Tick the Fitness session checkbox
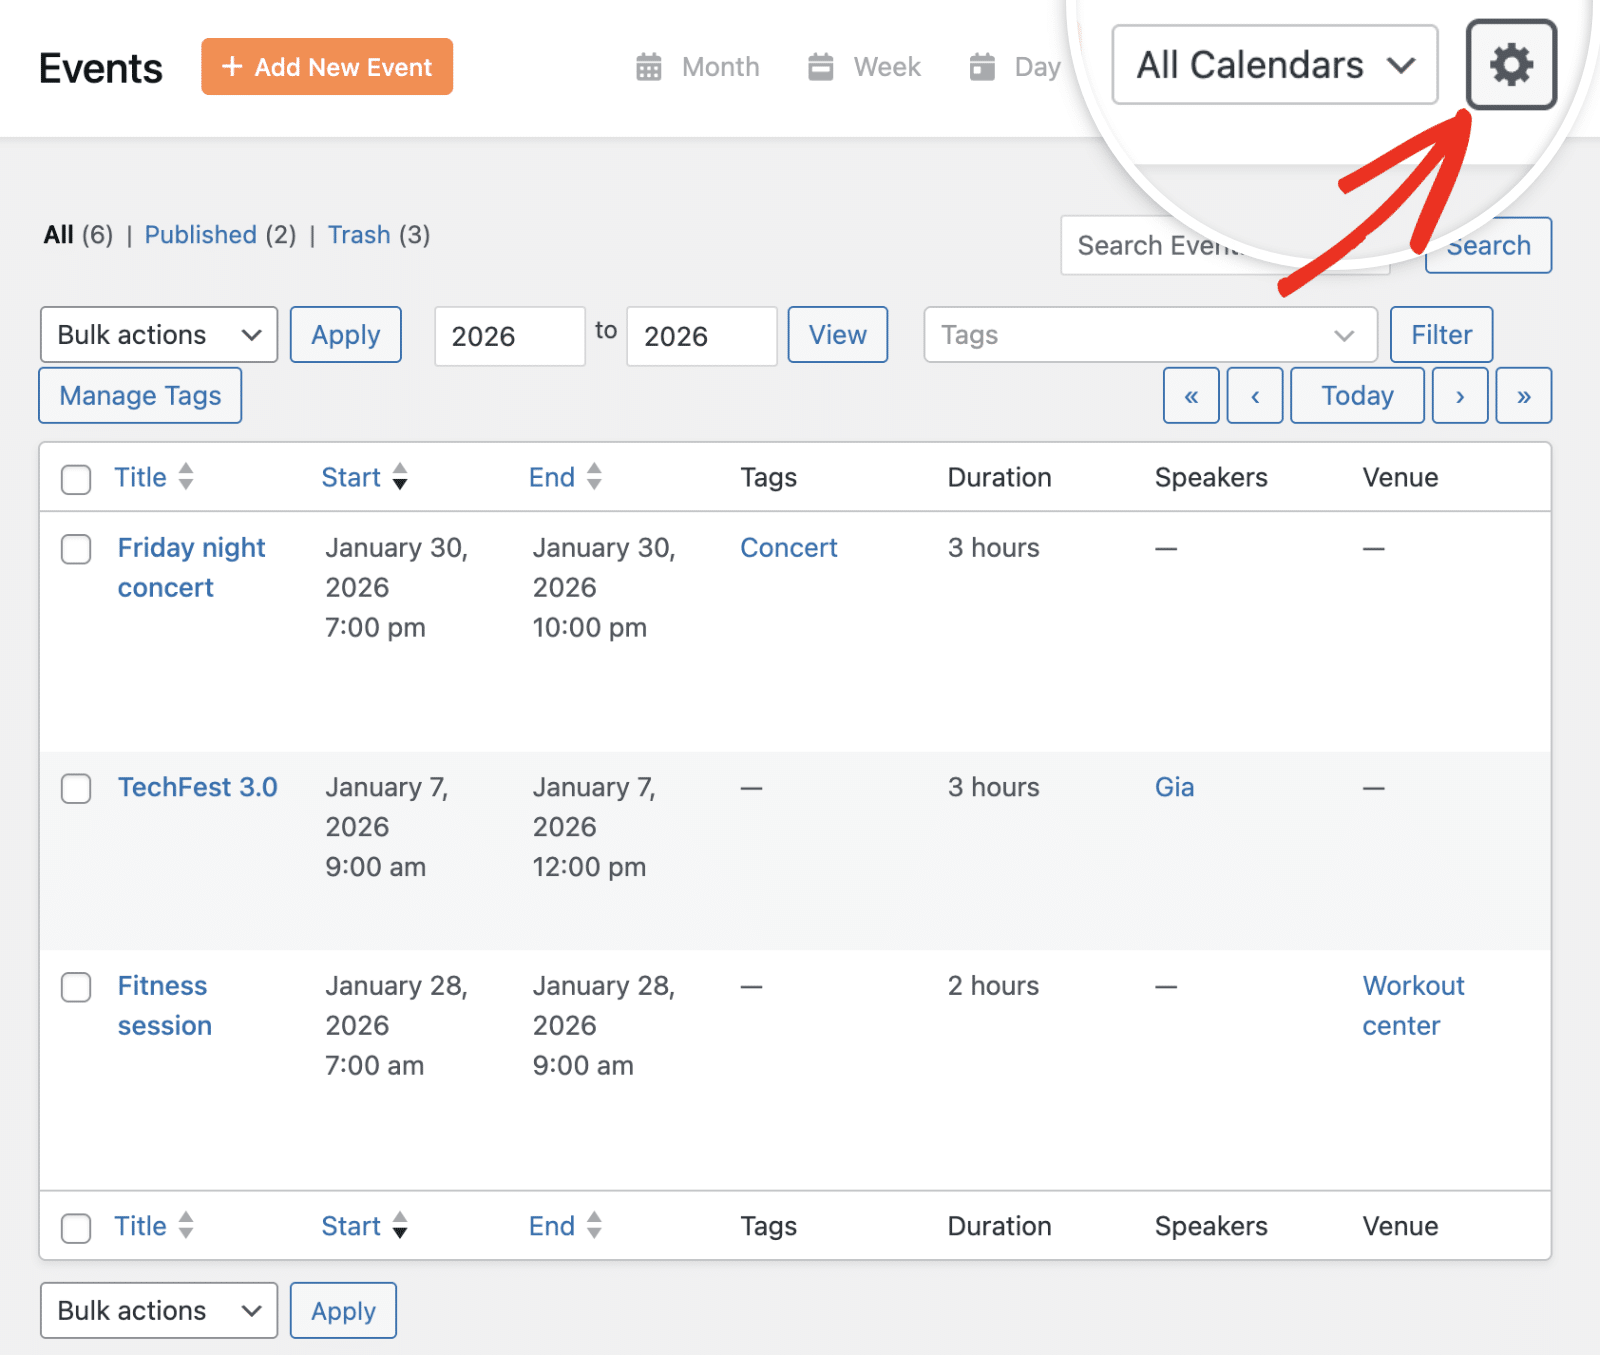 [x=76, y=987]
